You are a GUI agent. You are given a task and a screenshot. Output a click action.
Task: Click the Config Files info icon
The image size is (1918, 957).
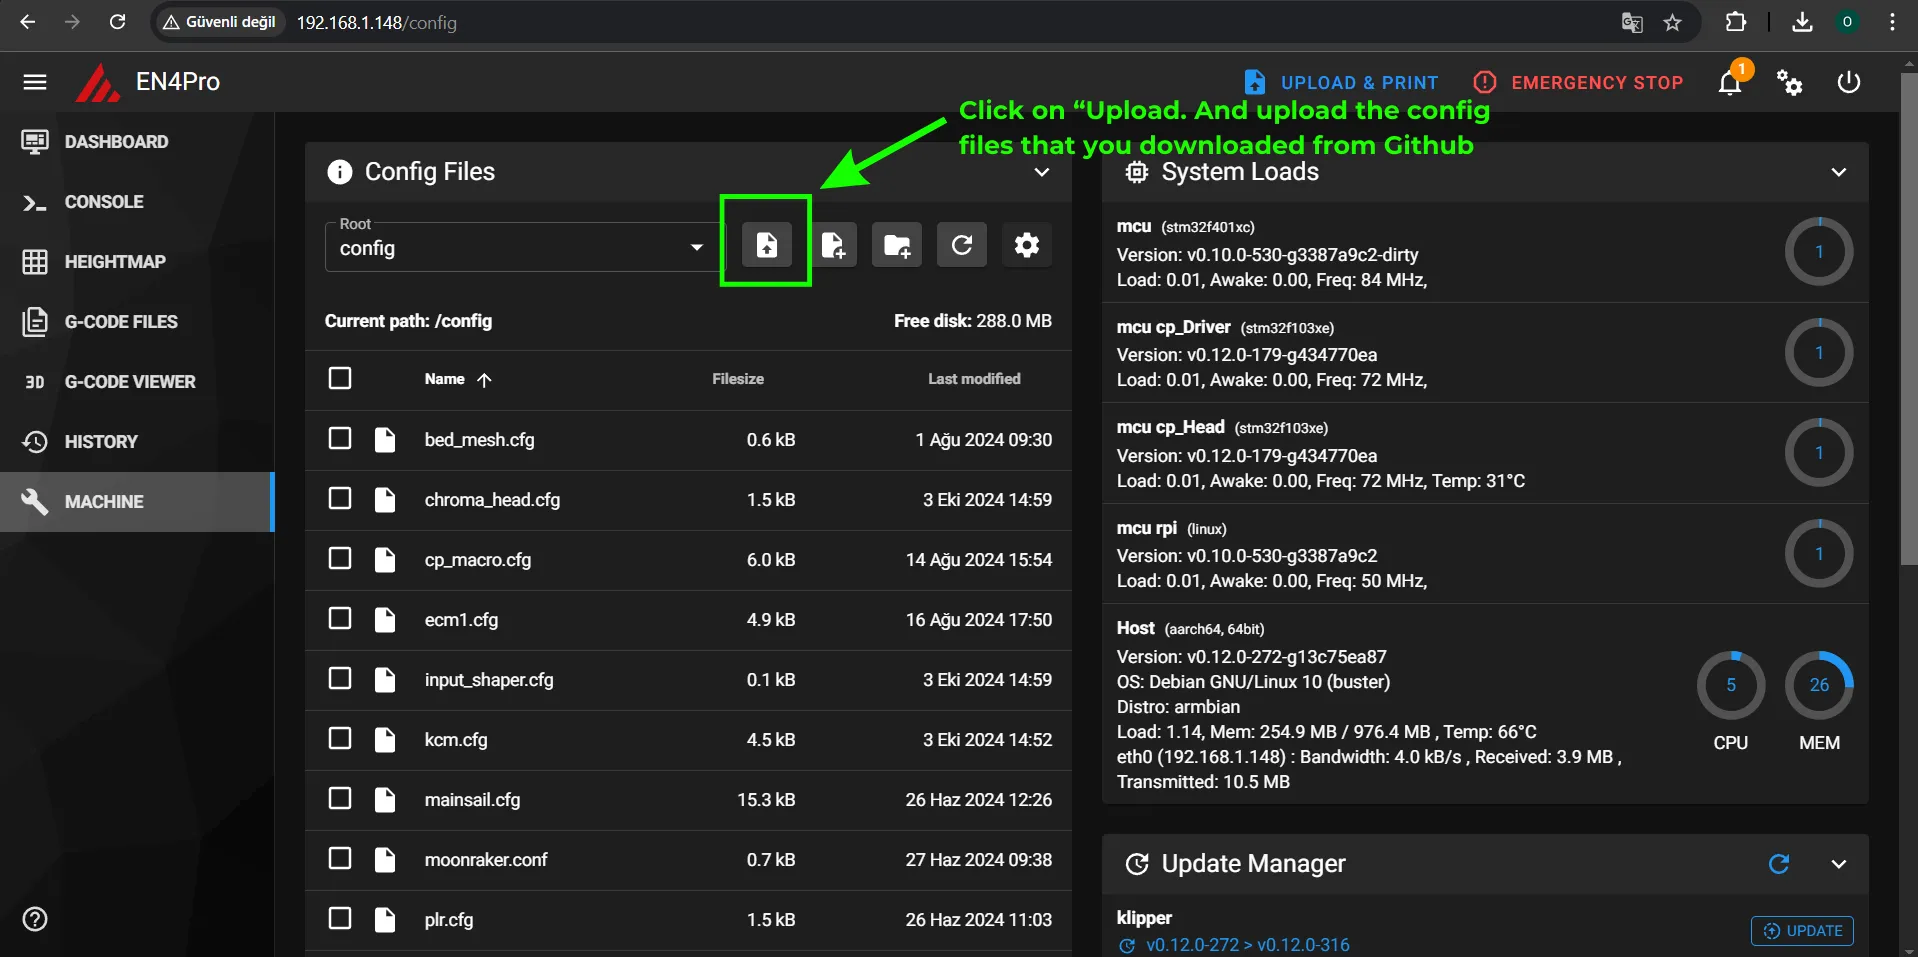pyautogui.click(x=340, y=172)
